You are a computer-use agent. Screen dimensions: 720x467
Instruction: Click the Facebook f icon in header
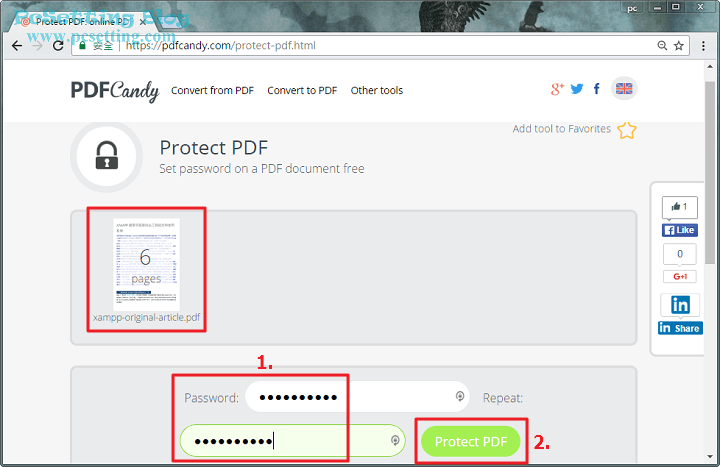click(596, 89)
